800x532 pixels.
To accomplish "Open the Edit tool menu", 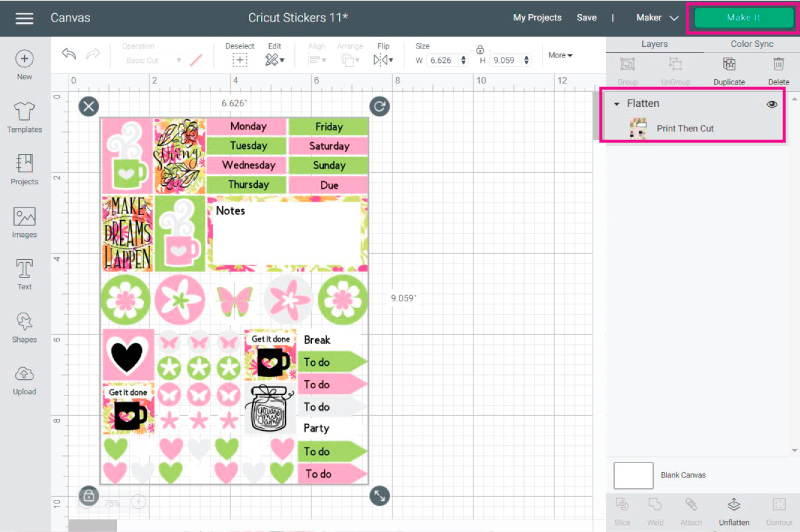I will [274, 60].
